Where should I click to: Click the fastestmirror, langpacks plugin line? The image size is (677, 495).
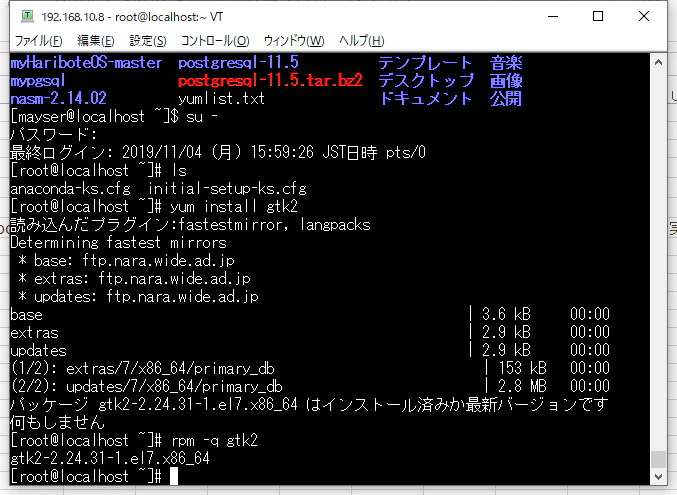click(x=190, y=225)
